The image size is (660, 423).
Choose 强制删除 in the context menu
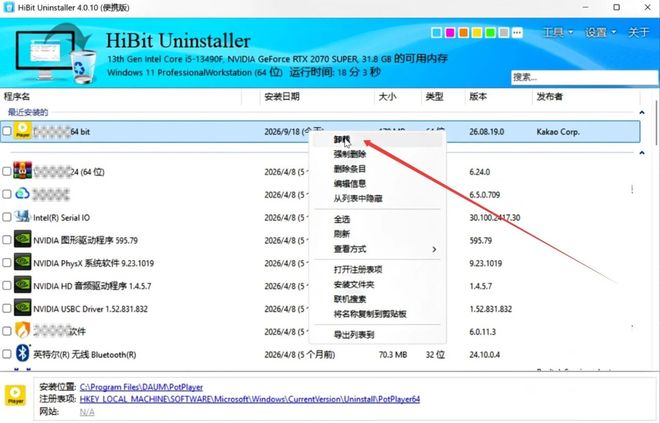(377, 154)
